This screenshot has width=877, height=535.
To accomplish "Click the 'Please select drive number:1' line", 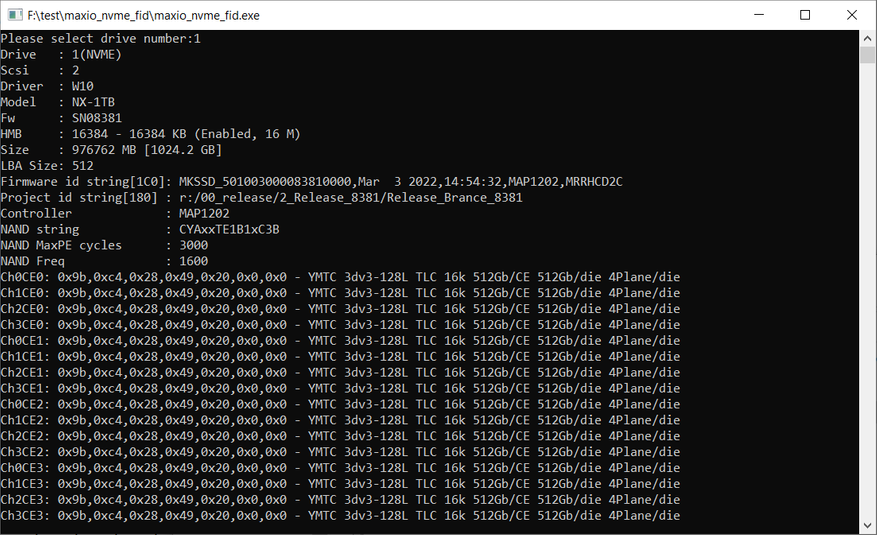I will click(x=101, y=39).
